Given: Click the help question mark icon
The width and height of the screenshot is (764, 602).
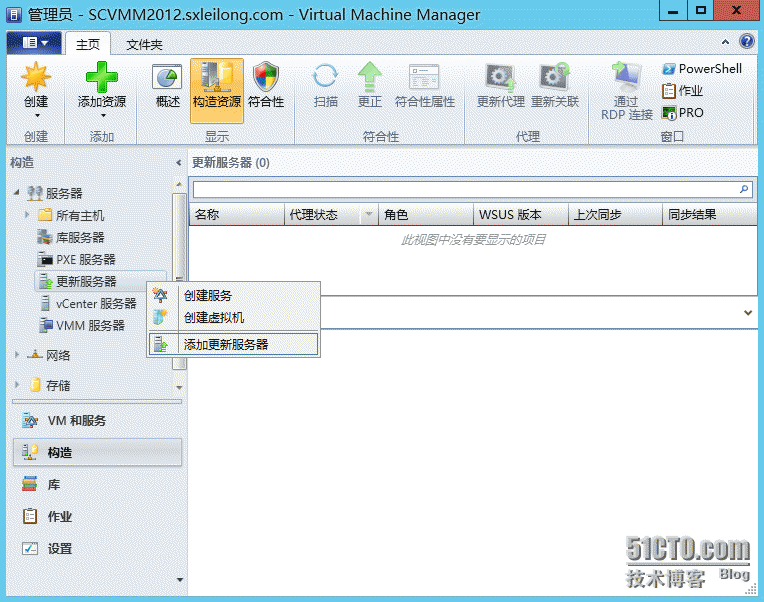Looking at the screenshot, I should [746, 41].
